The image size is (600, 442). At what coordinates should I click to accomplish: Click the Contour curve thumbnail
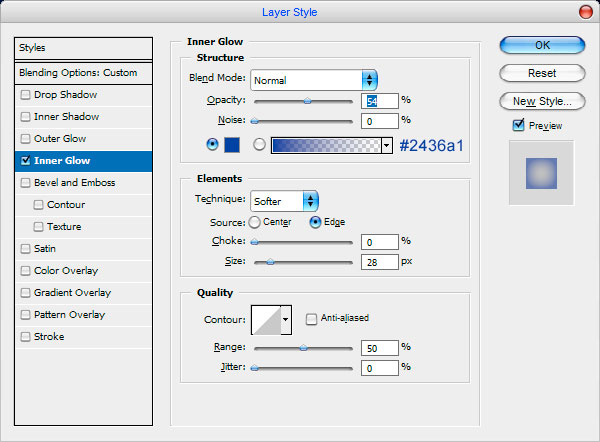pos(266,320)
